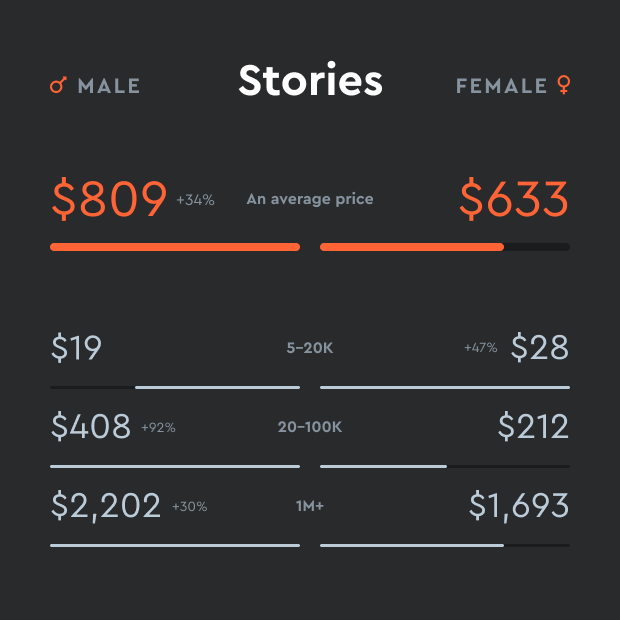Image resolution: width=620 pixels, height=620 pixels.
Task: Click the male $2,202 price value
Action: [106, 506]
